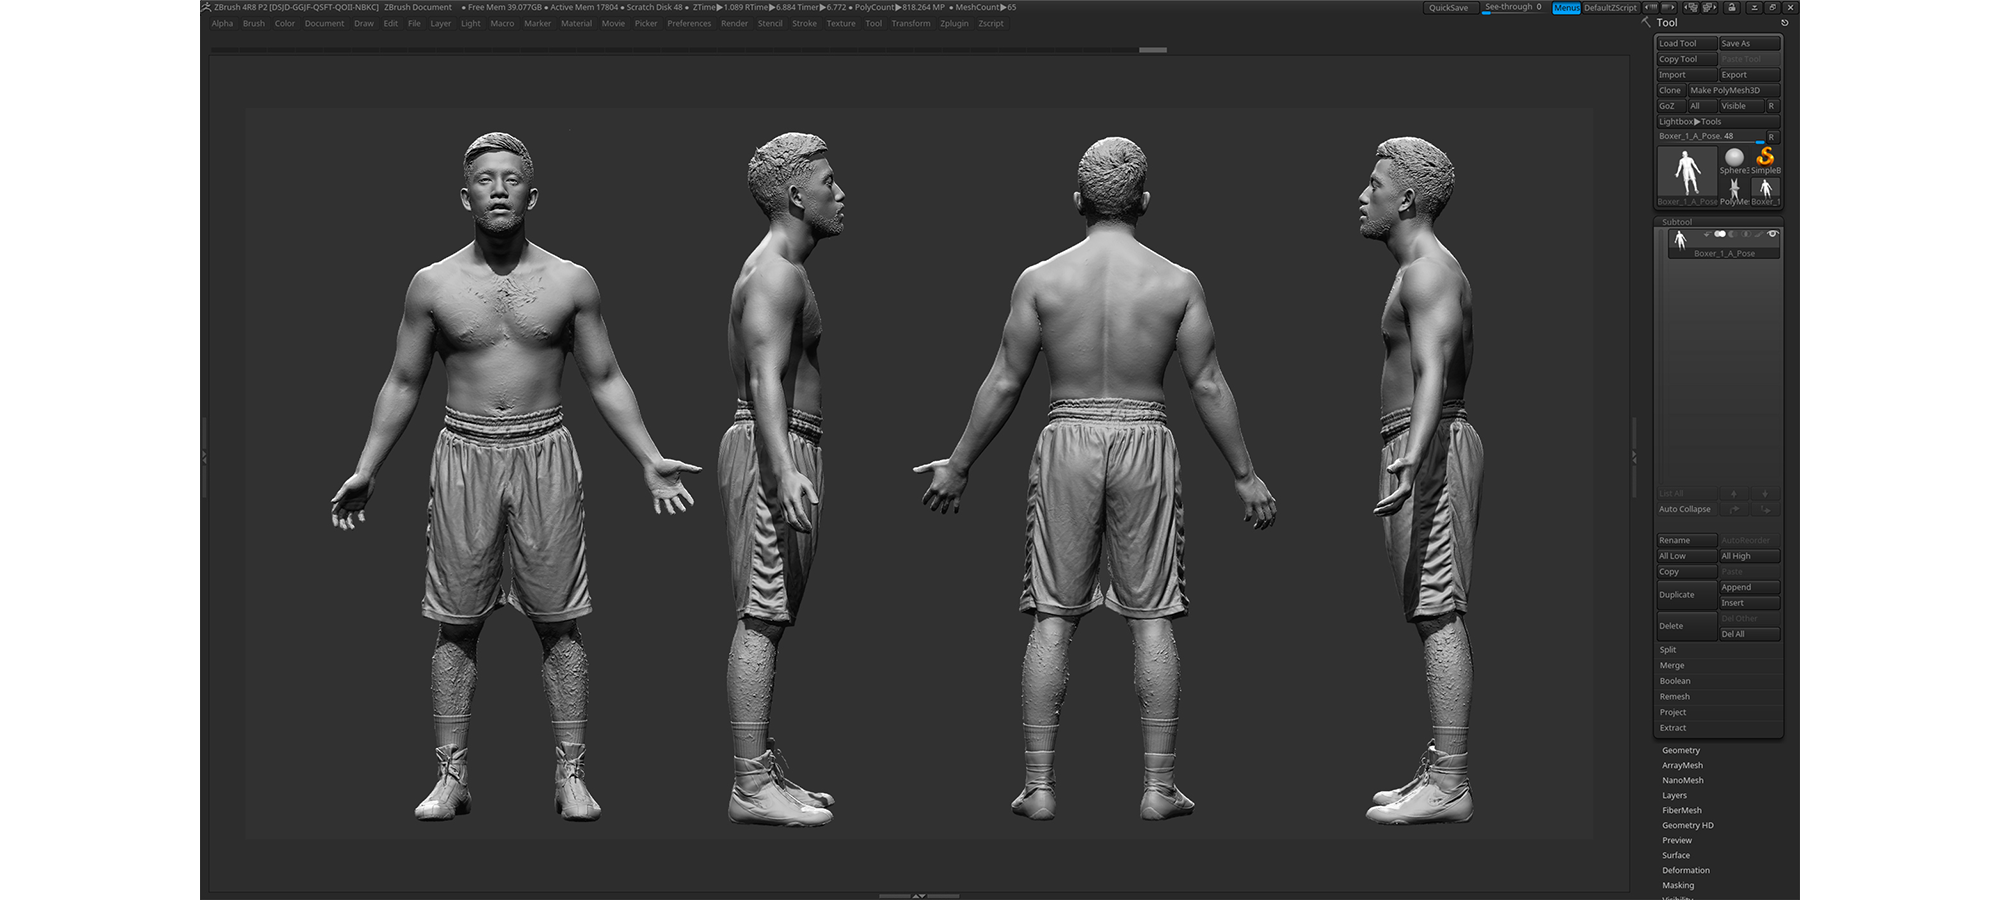The image size is (2000, 900).
Task: Toggle the paintbrush polypaint icon on the subtool
Action: [1759, 234]
